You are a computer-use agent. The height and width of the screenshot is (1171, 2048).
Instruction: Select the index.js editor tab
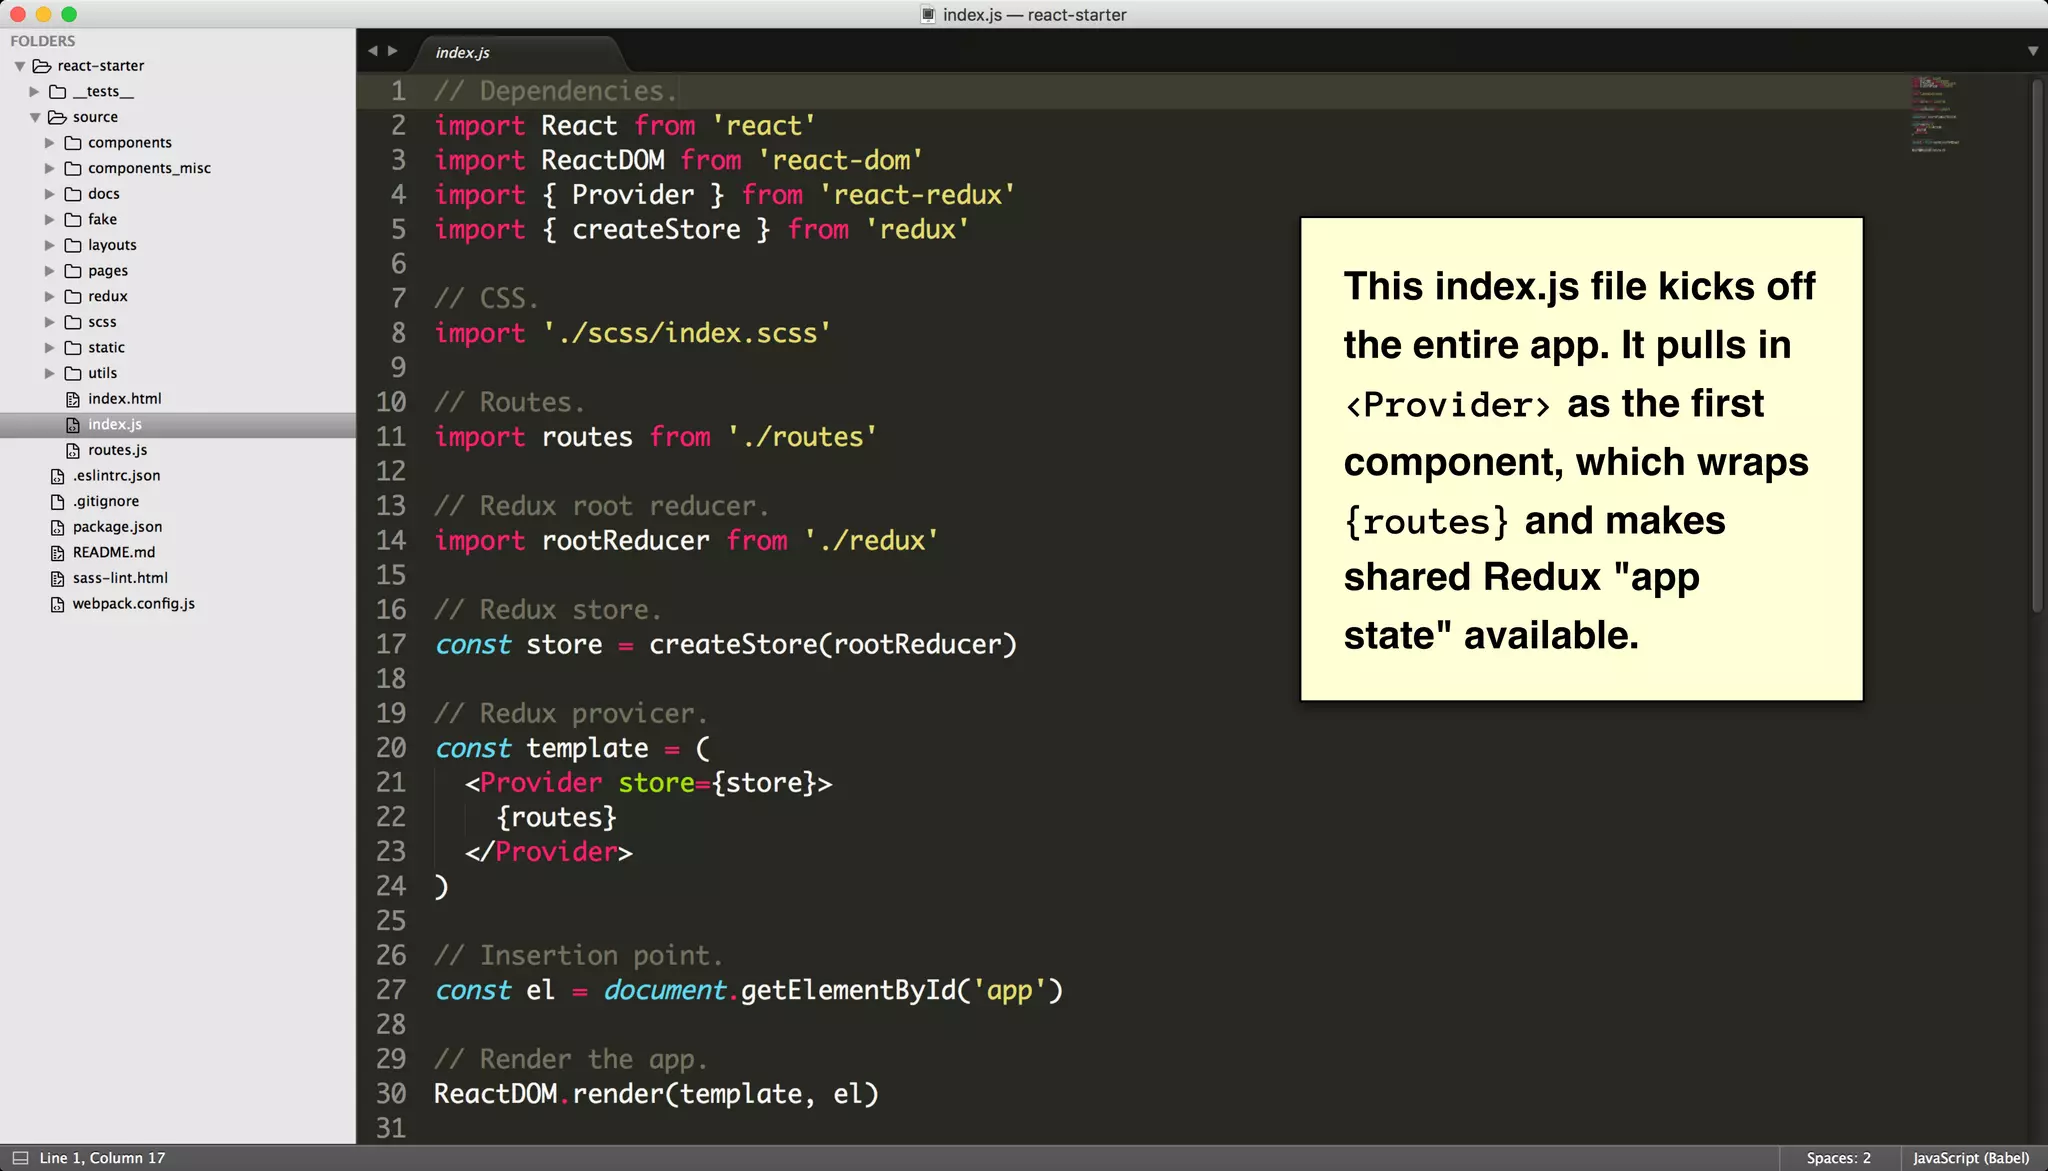coord(518,53)
